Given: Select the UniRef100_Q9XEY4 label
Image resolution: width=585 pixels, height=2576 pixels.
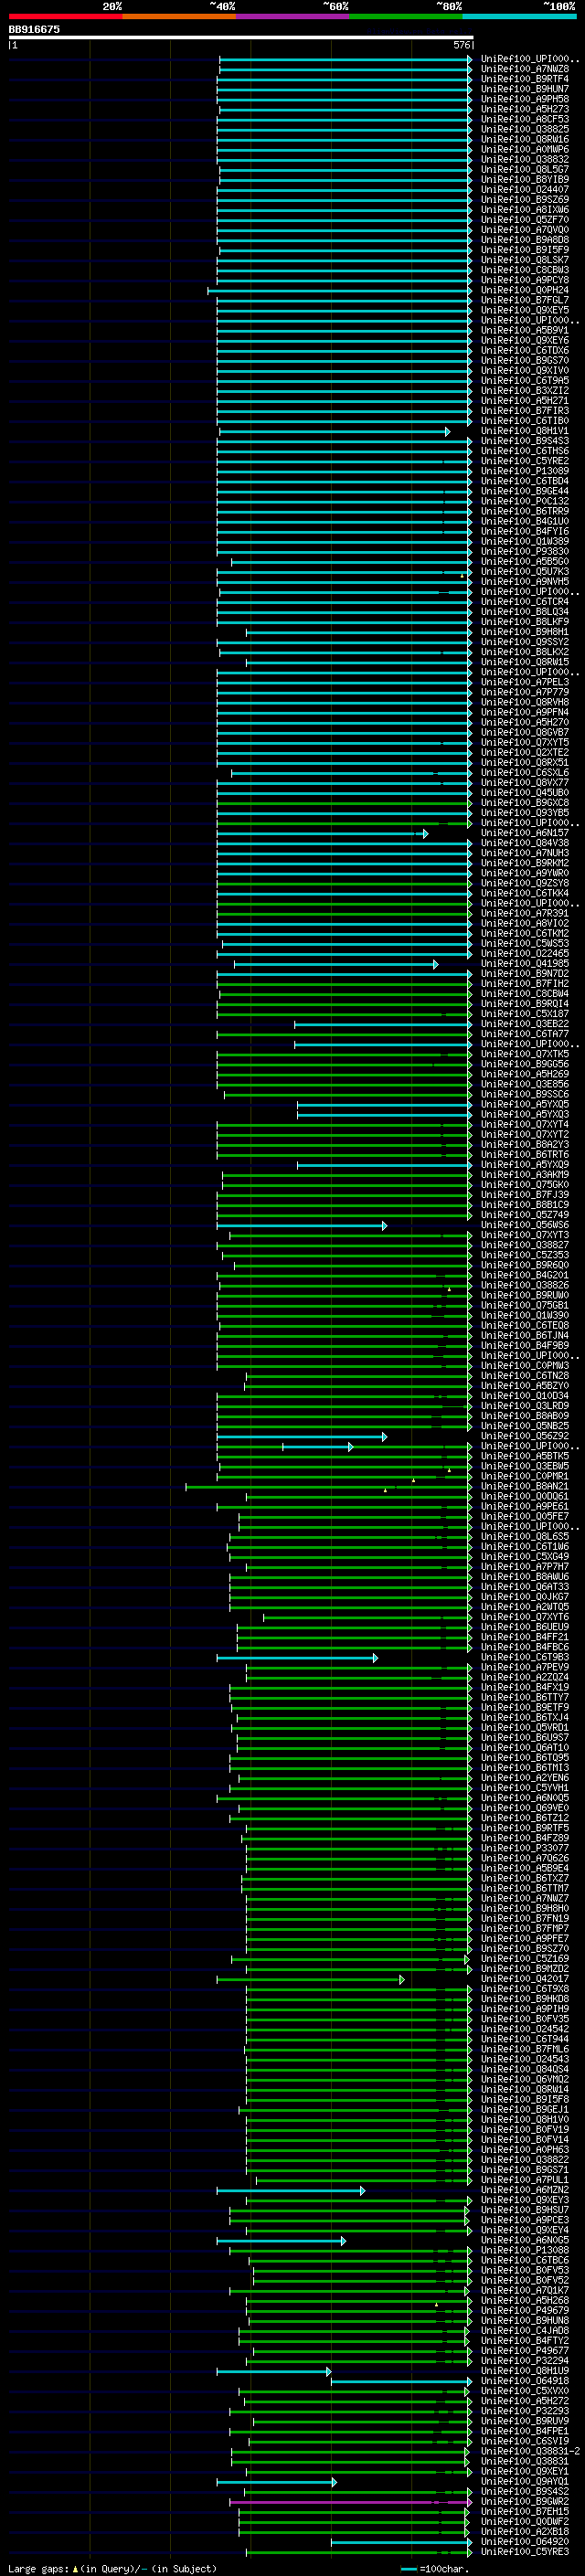Looking at the screenshot, I should (525, 2229).
